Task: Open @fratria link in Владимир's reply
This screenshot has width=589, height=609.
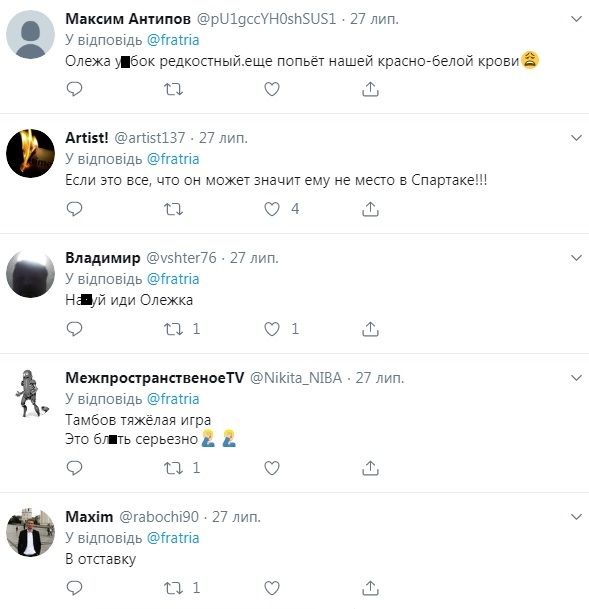Action: click(x=173, y=279)
